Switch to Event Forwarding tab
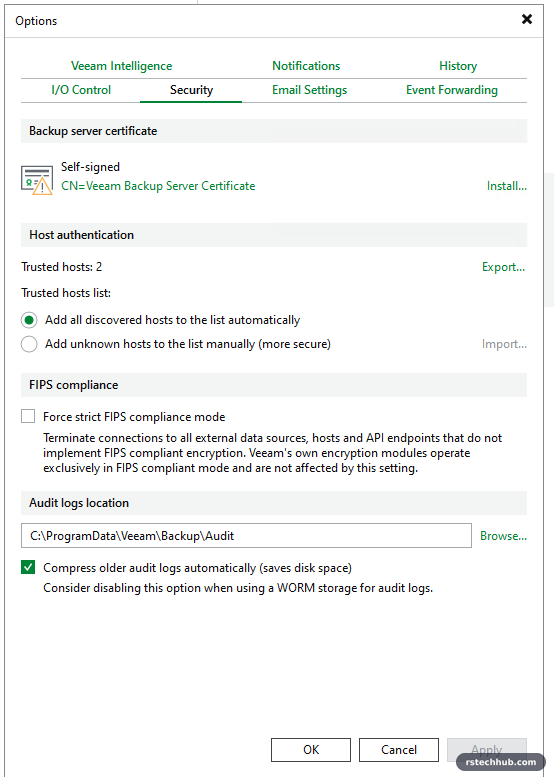Image resolution: width=554 pixels, height=777 pixels. coord(451,90)
